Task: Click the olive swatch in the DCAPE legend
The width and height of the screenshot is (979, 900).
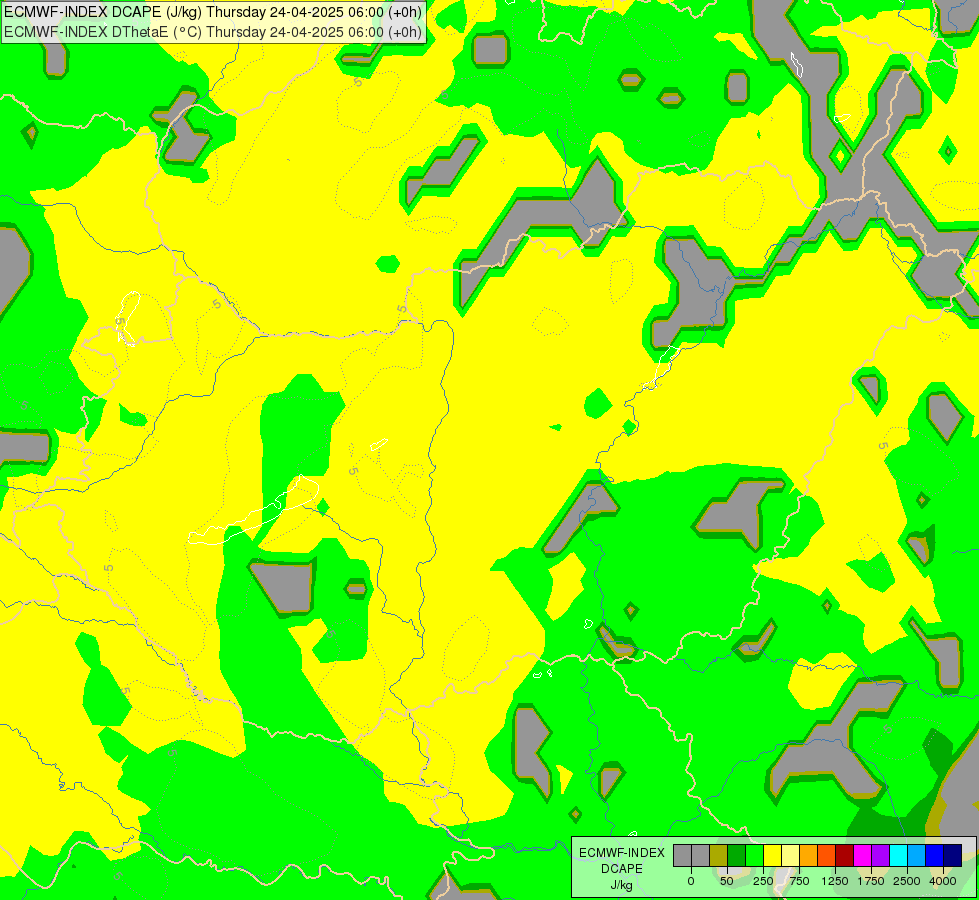Action: pyautogui.click(x=719, y=856)
